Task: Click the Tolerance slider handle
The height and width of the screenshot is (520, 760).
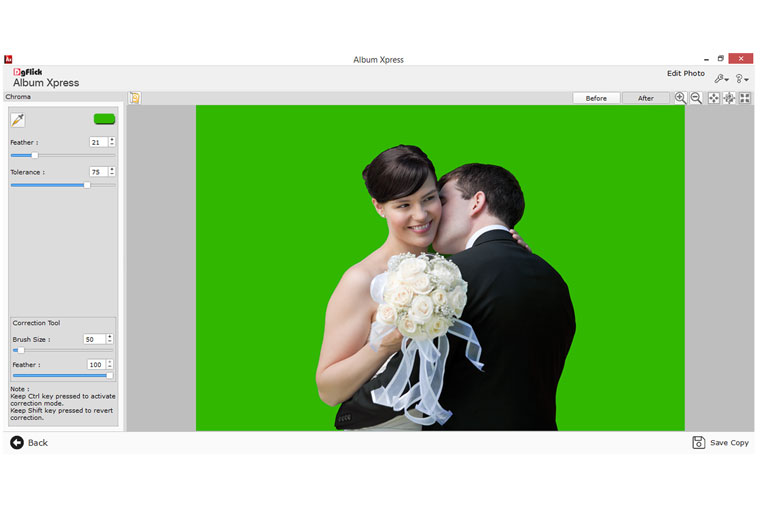Action: click(x=87, y=185)
